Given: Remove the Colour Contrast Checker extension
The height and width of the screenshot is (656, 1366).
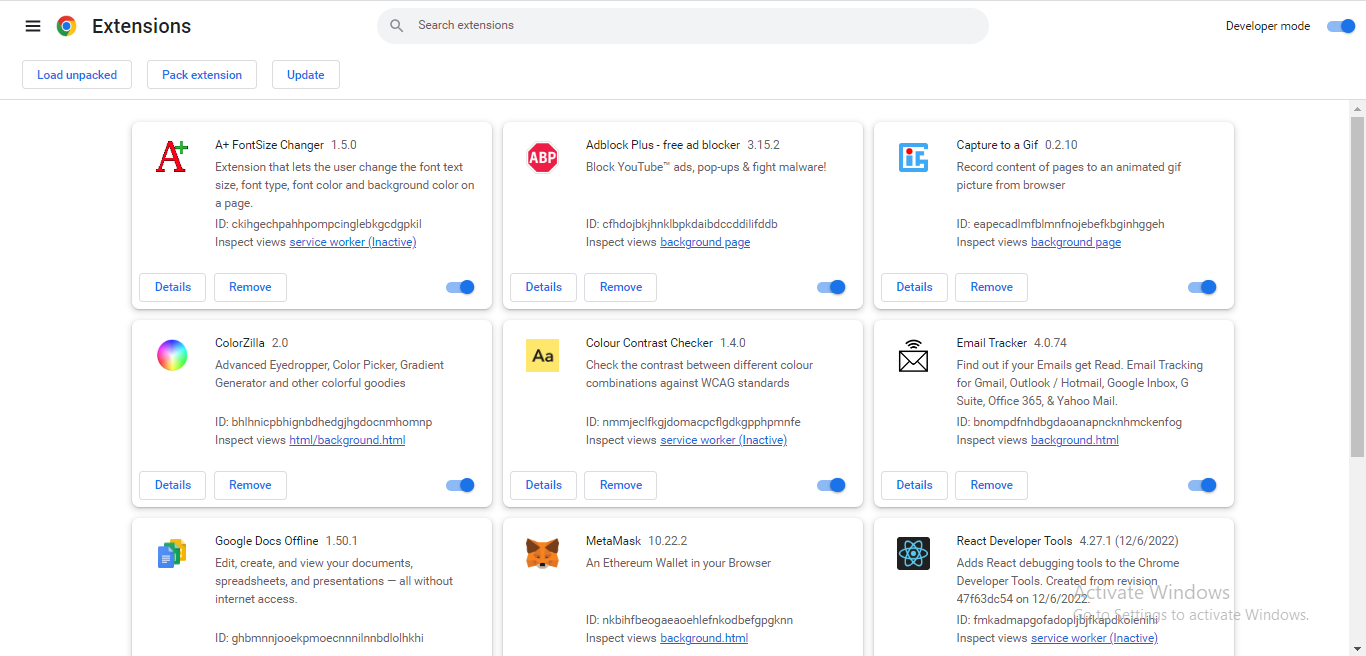Looking at the screenshot, I should click(x=621, y=485).
